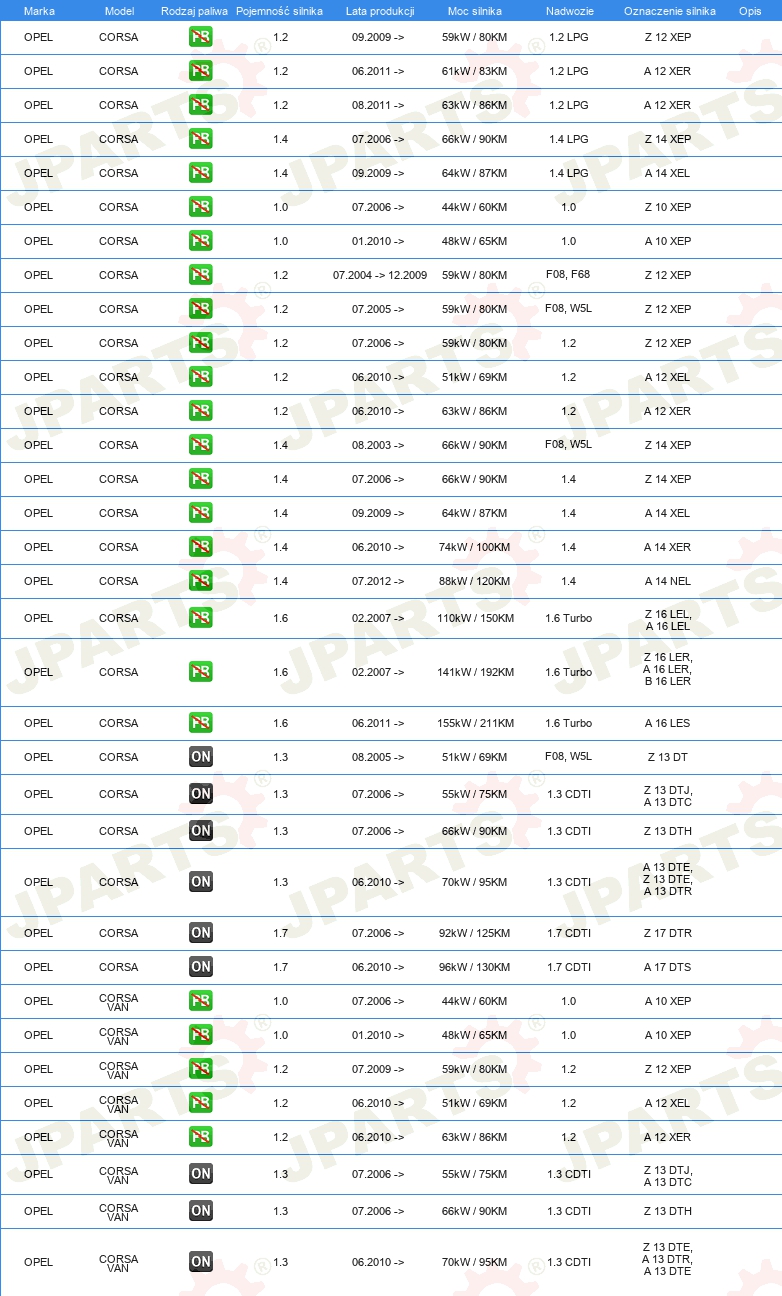
Task: Click the ON icon in the CORSA VAN 70kW / 95KM row
Action: (x=201, y=1262)
